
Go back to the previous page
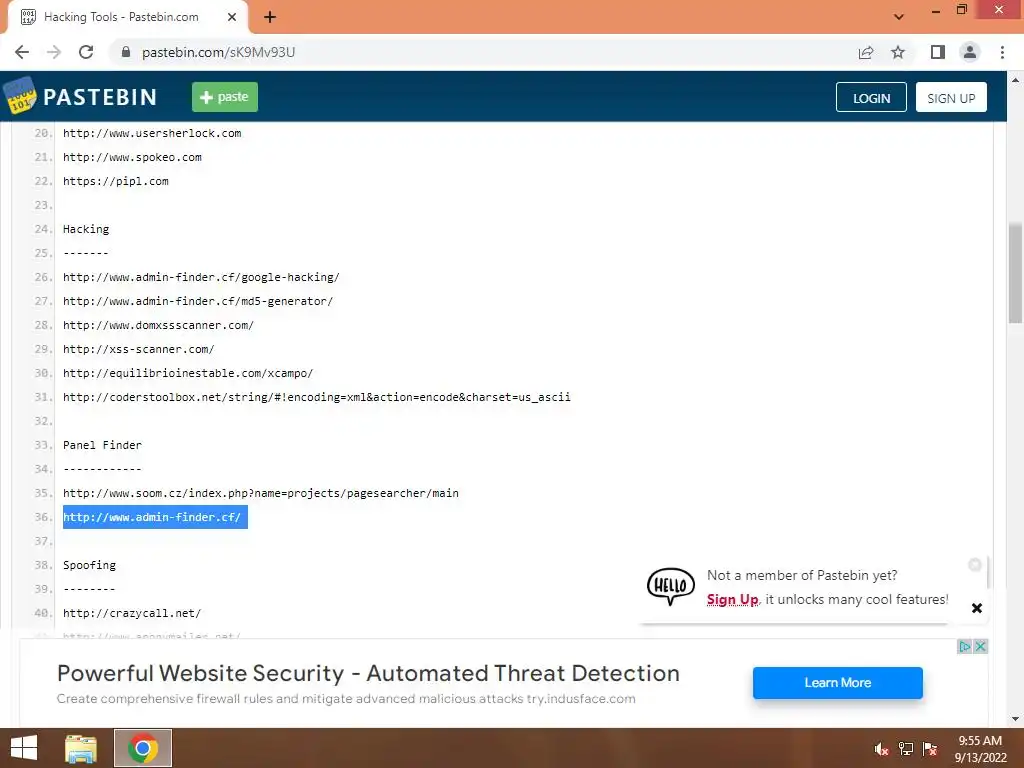point(22,52)
